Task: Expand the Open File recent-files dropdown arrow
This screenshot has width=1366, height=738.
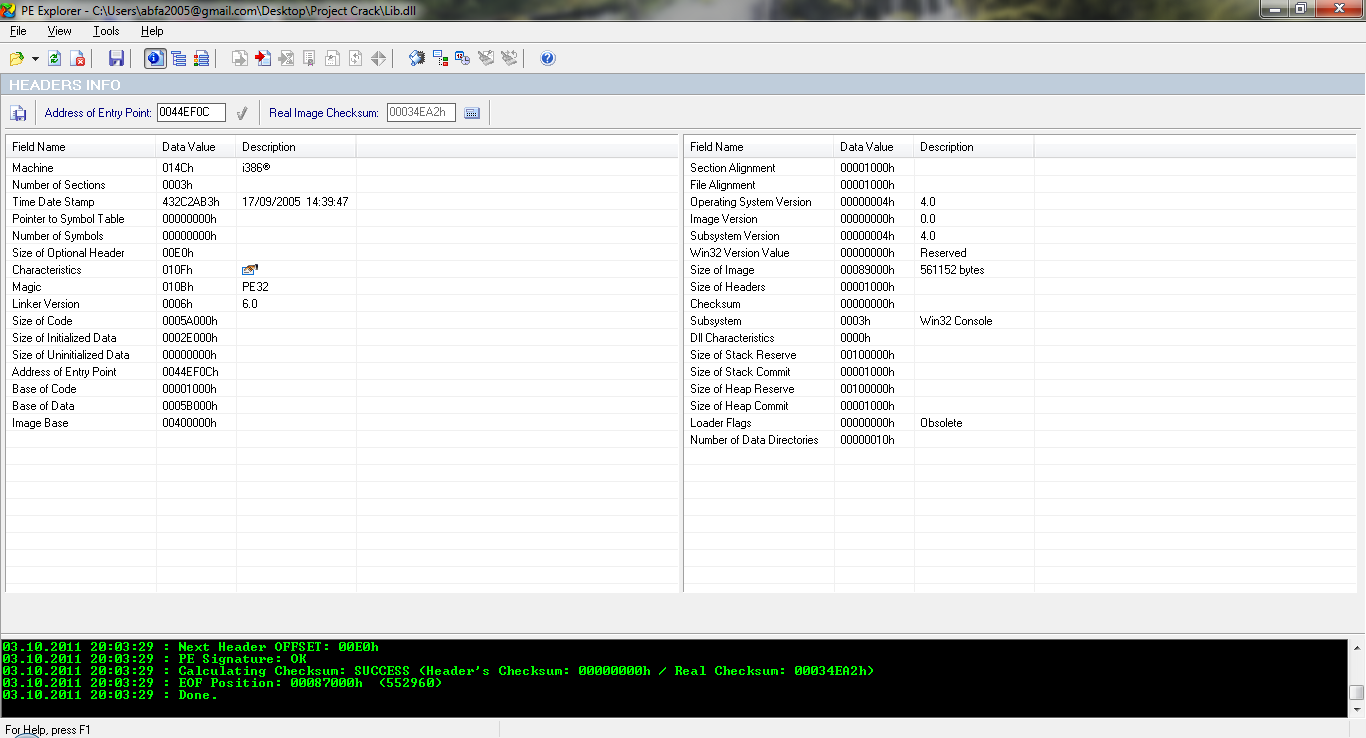Action: (x=35, y=59)
